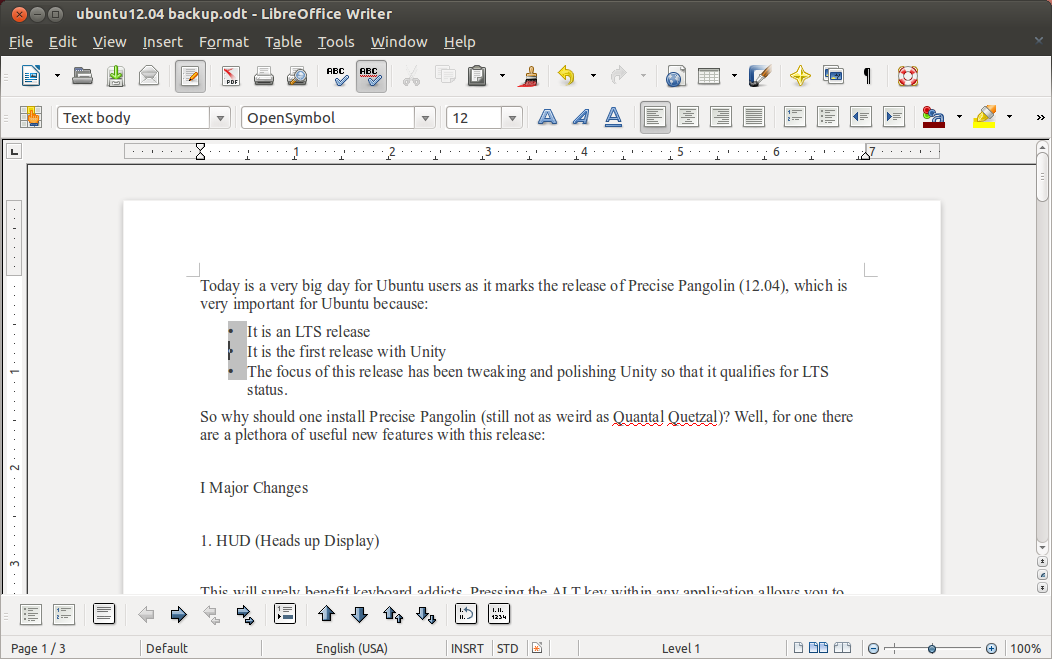Click INSRT insert mode indicator

pos(467,648)
